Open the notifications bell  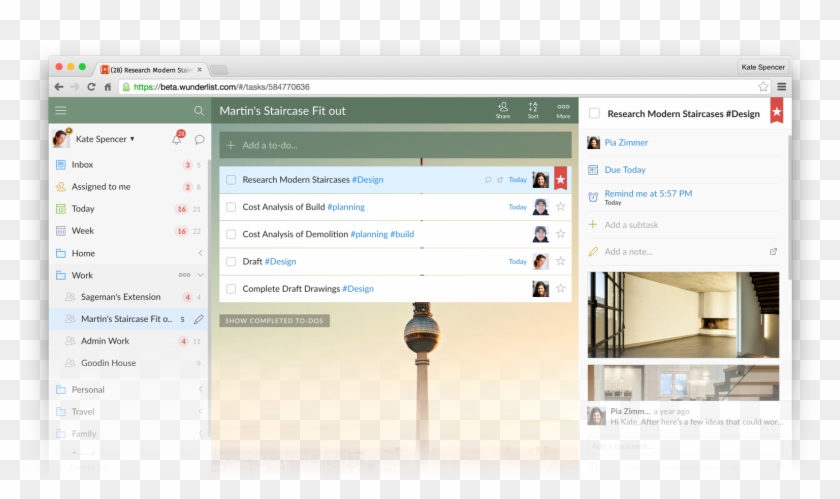pos(176,139)
